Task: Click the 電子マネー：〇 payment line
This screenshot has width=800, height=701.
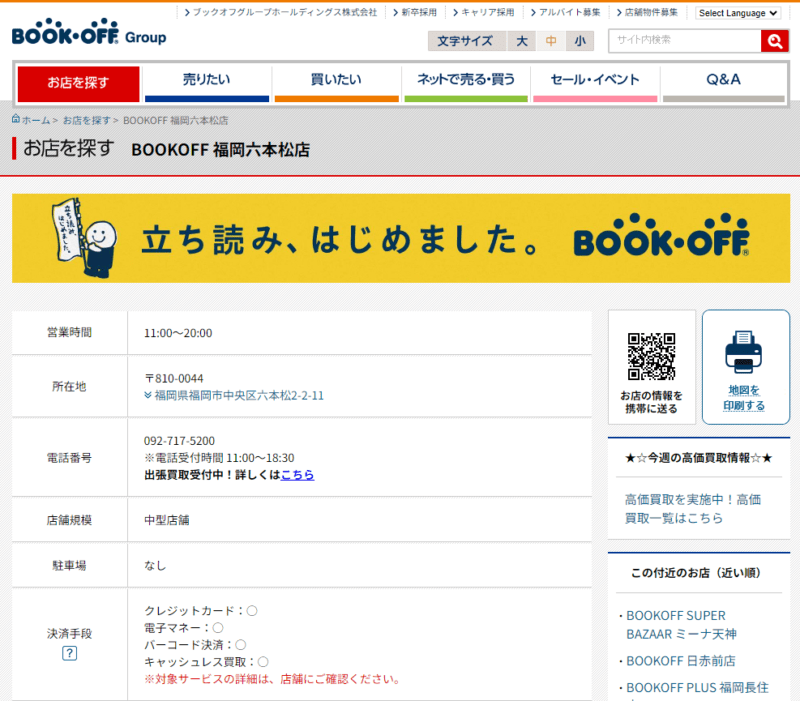Action: [184, 628]
